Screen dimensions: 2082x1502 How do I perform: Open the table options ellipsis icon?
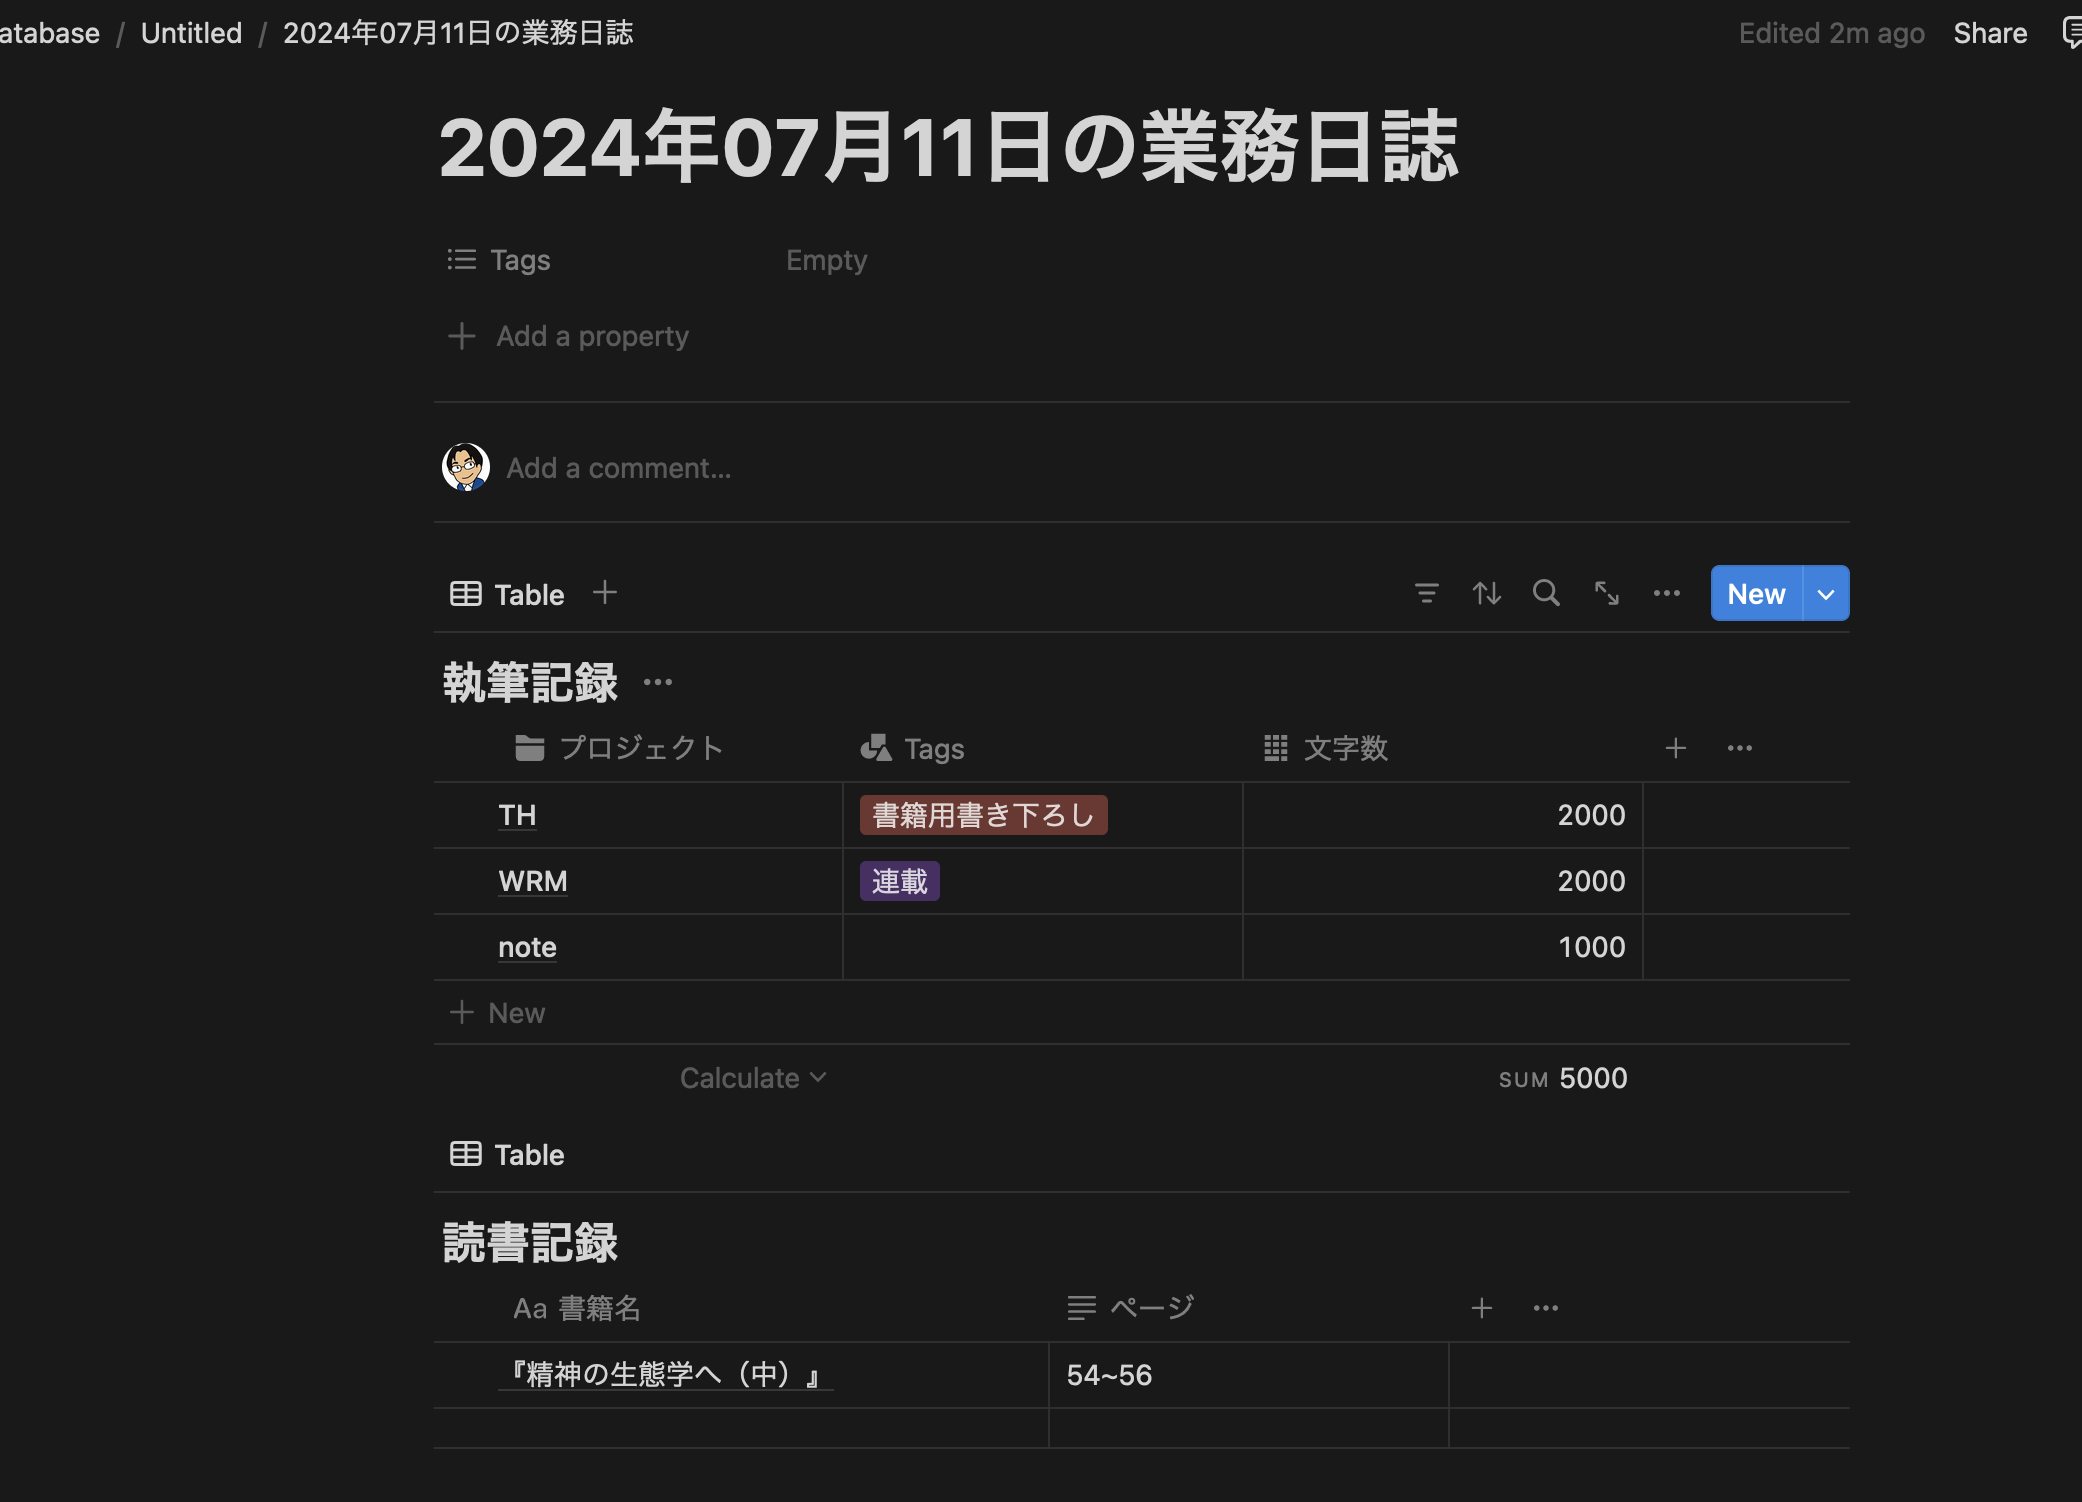click(x=1666, y=593)
